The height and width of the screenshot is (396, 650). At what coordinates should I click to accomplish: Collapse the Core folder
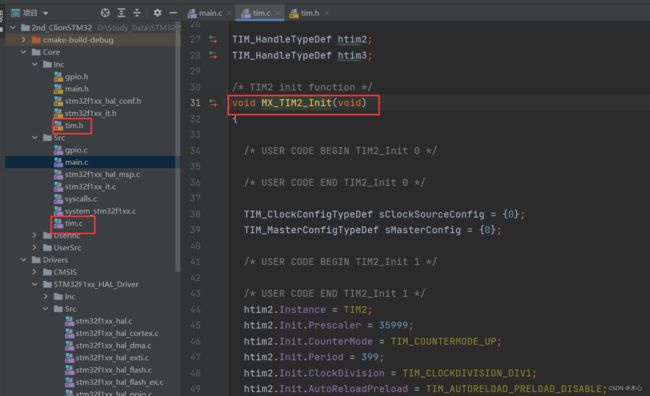24,52
